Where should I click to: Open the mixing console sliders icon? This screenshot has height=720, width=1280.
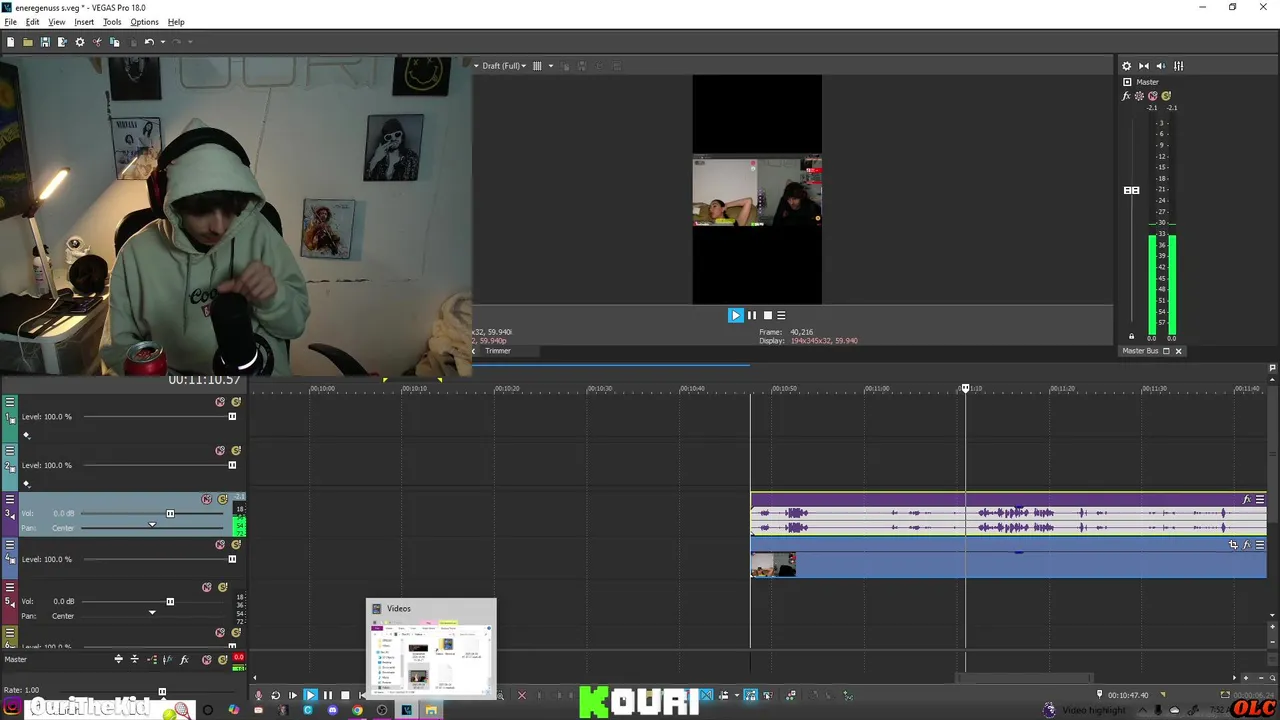click(1178, 66)
